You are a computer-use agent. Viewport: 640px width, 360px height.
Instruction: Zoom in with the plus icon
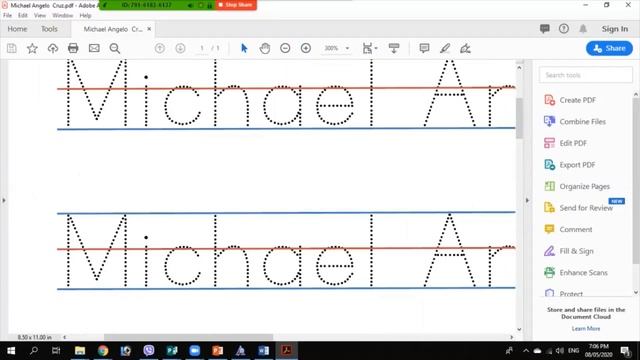(306, 48)
